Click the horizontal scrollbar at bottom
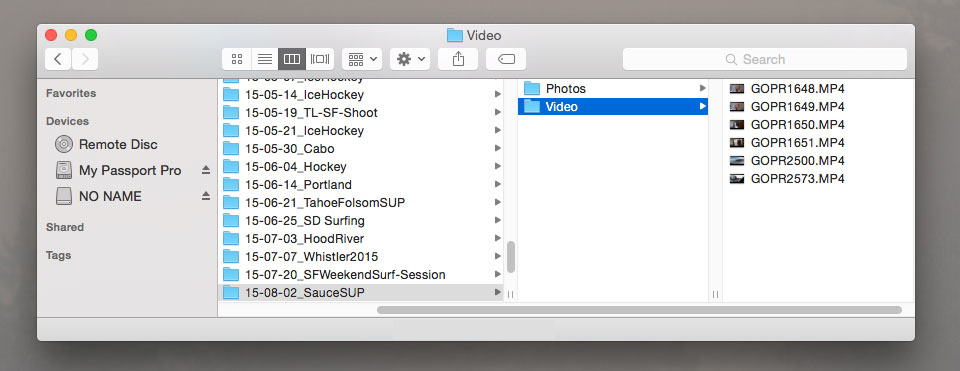This screenshot has width=960, height=371. [639, 310]
